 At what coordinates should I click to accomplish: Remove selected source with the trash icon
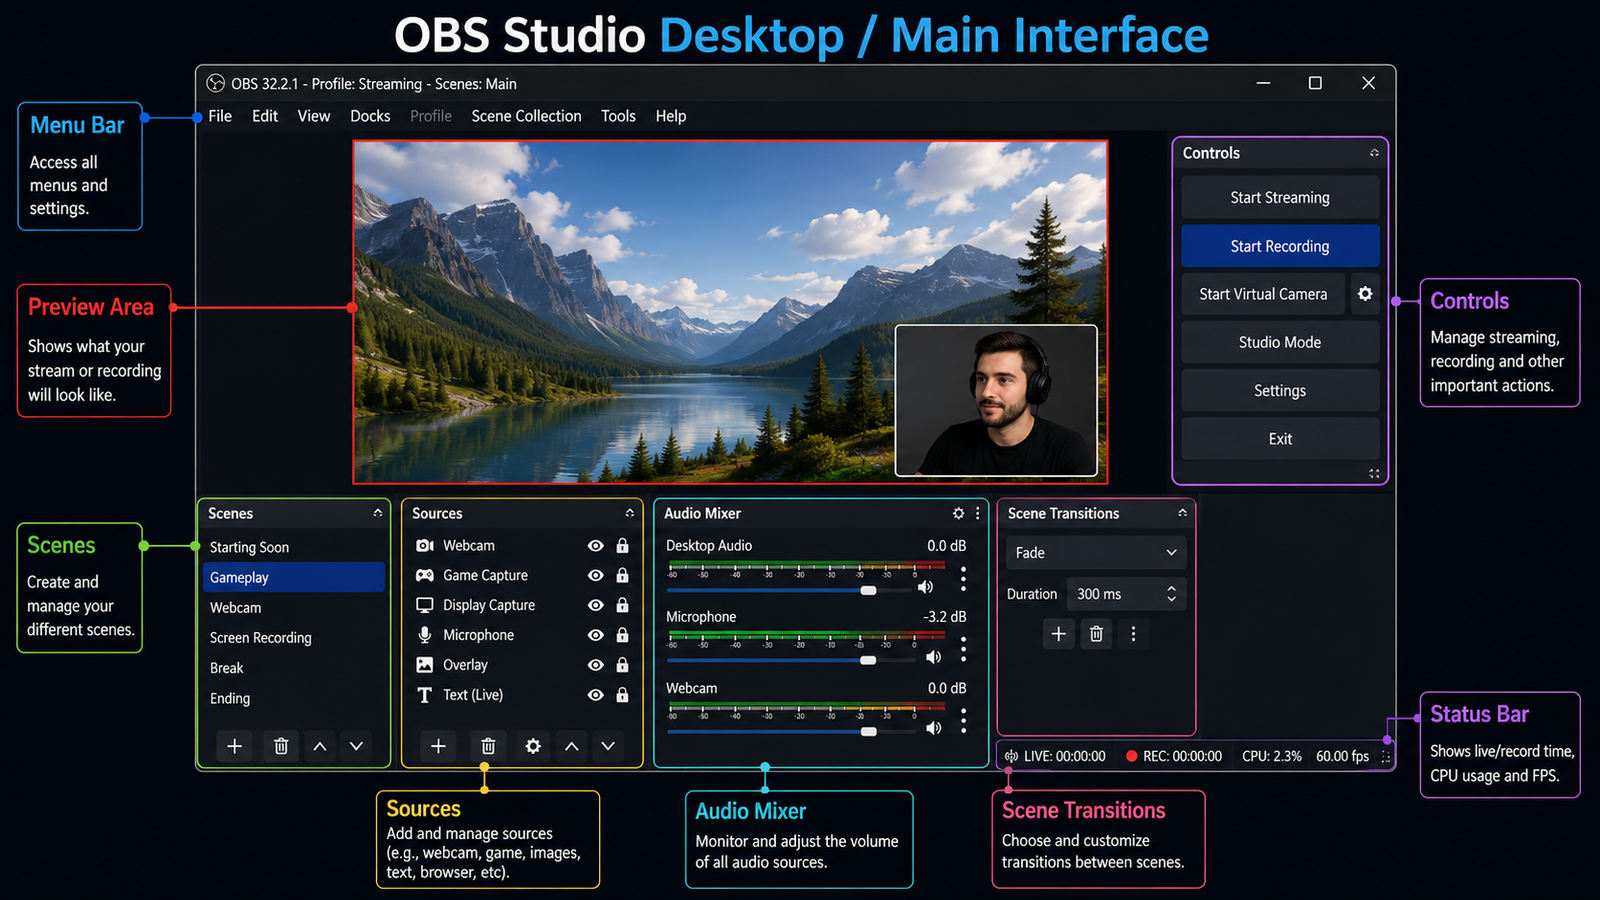coord(488,746)
